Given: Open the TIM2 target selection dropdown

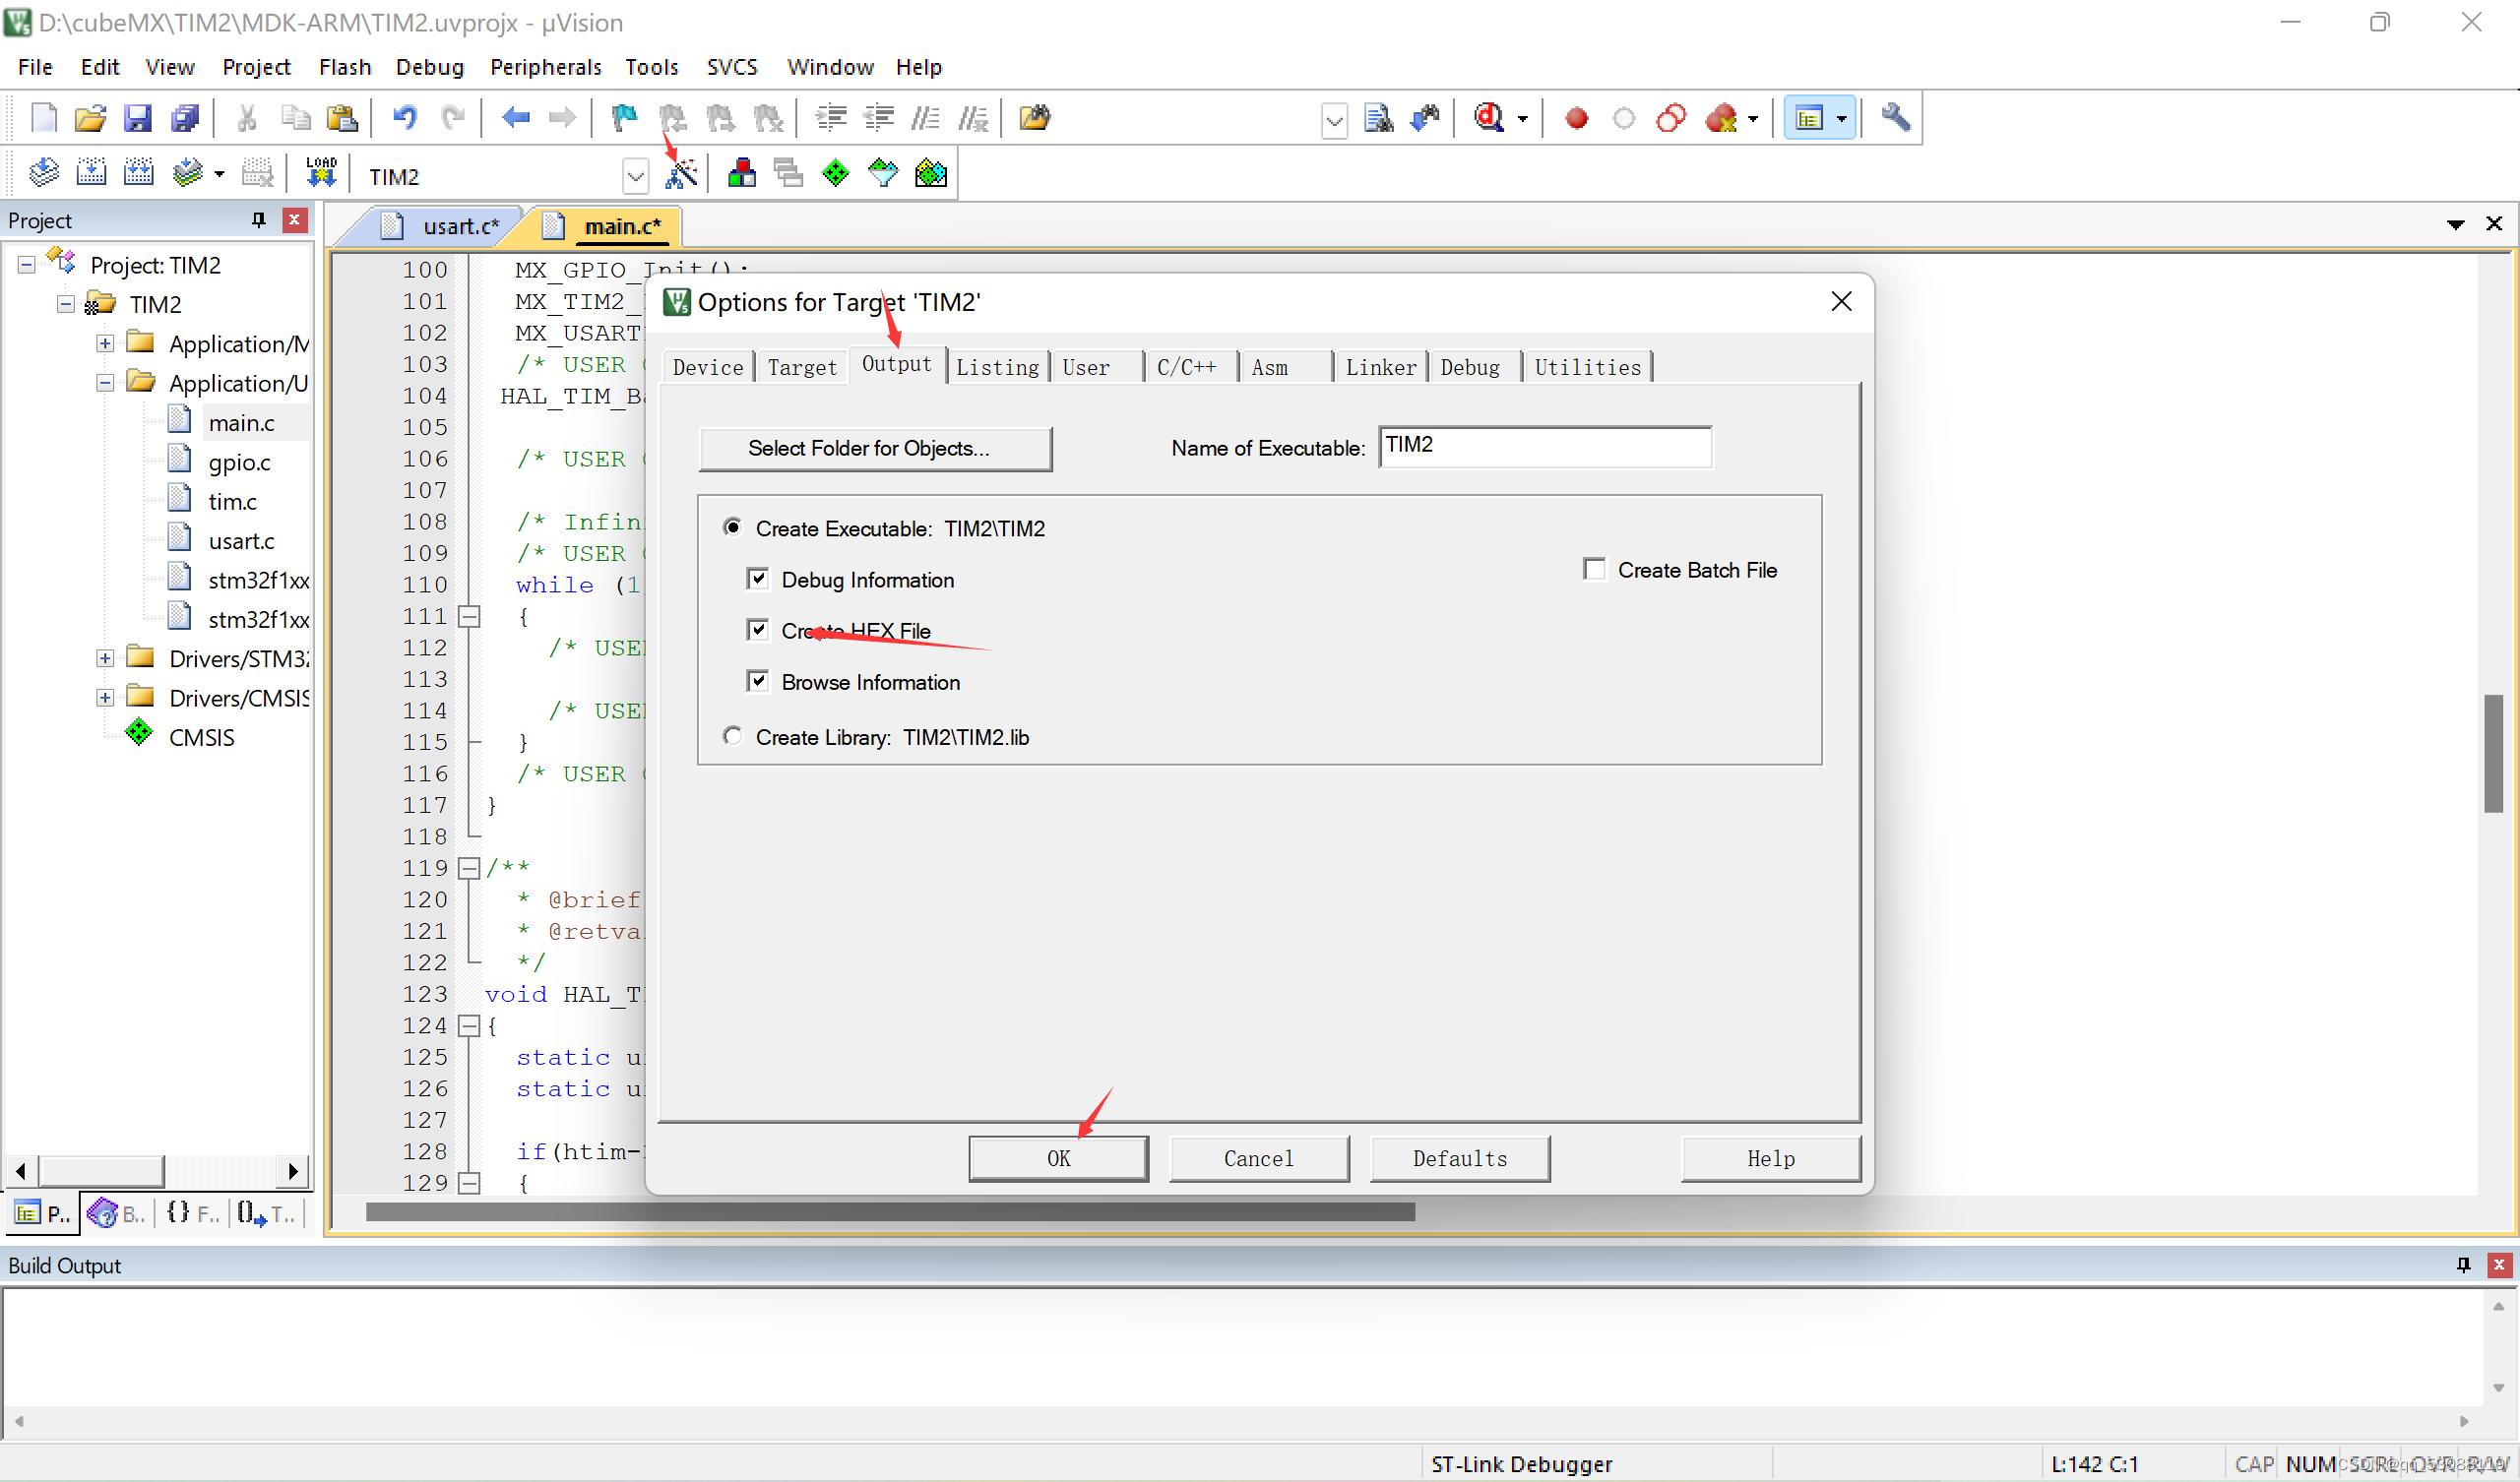Looking at the screenshot, I should coord(635,177).
